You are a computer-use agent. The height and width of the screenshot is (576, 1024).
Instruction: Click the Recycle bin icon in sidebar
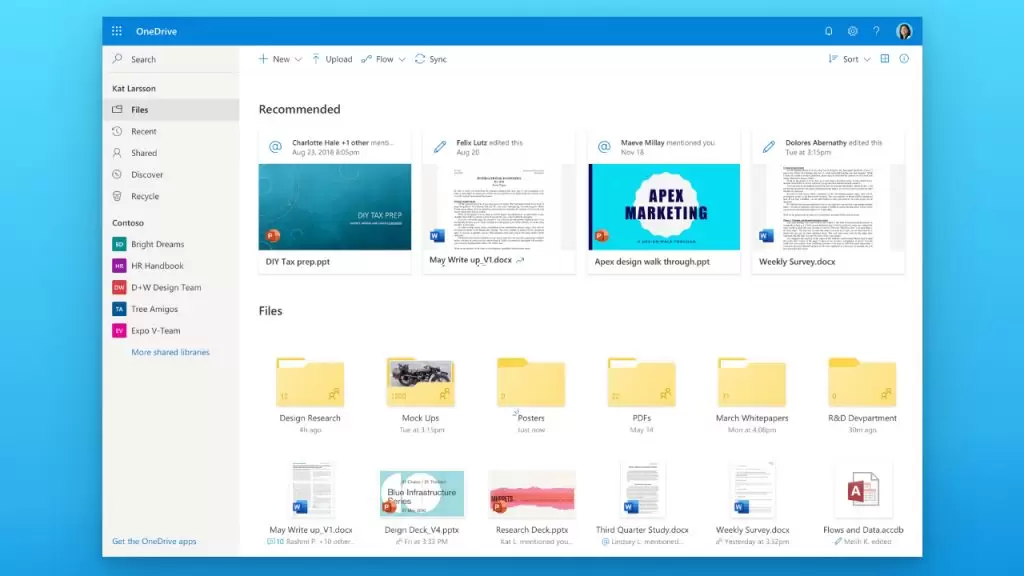click(x=118, y=196)
